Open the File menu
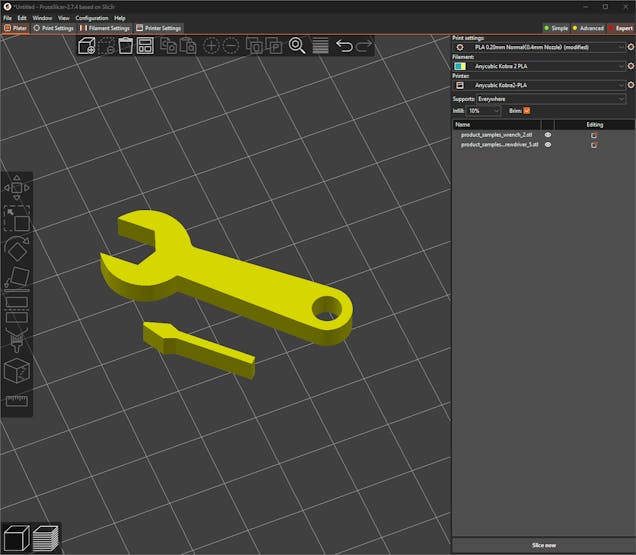 click(7, 18)
